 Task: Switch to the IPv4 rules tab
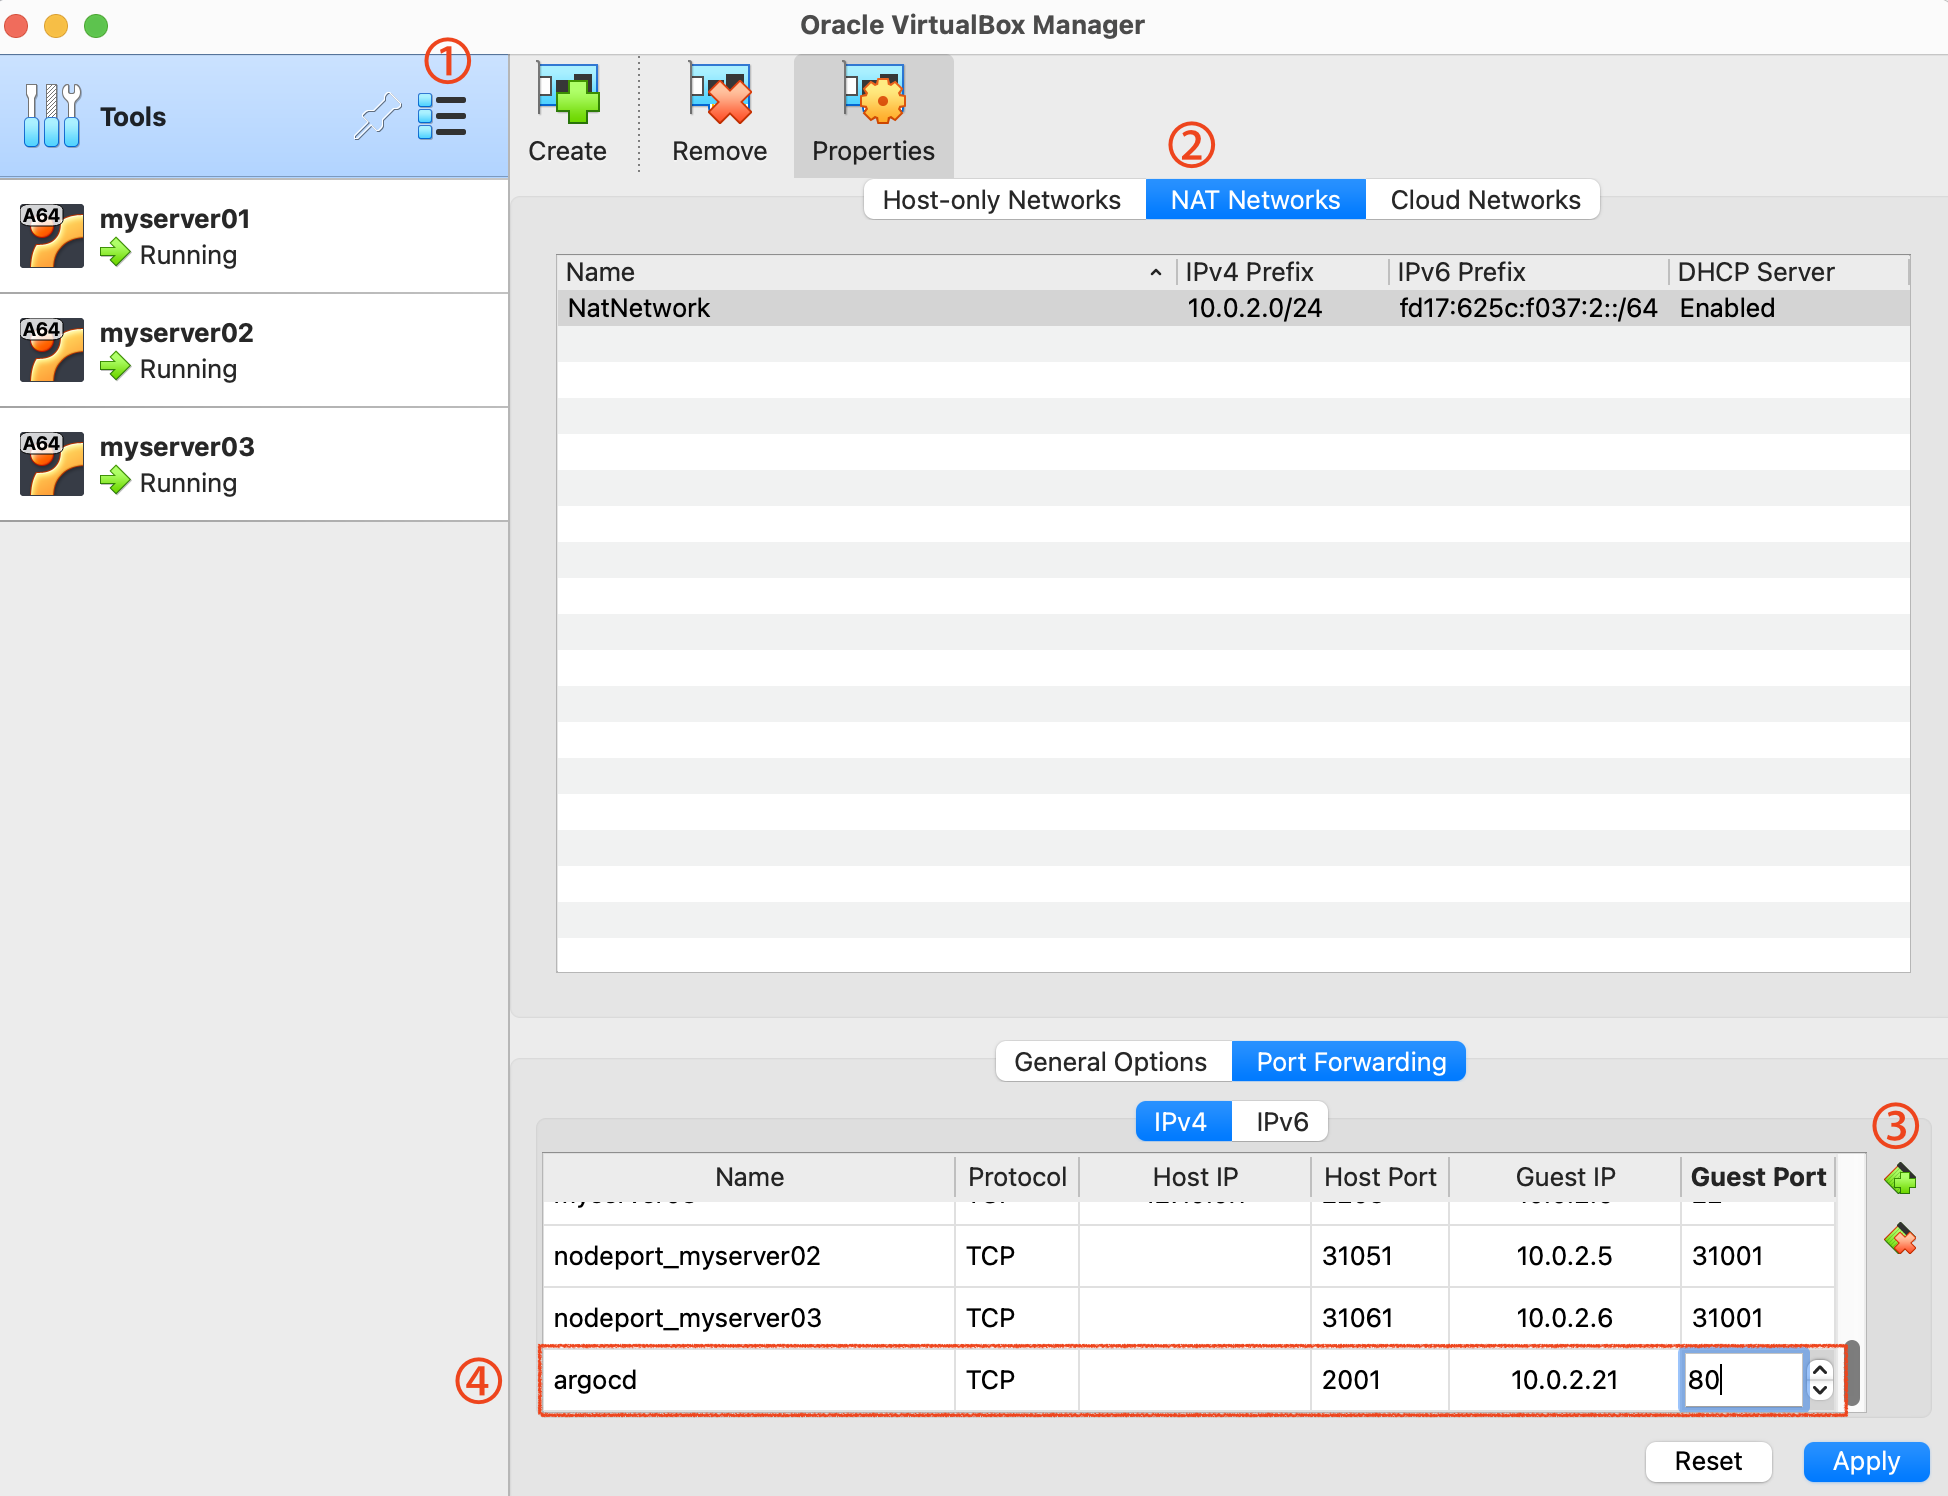(1181, 1122)
